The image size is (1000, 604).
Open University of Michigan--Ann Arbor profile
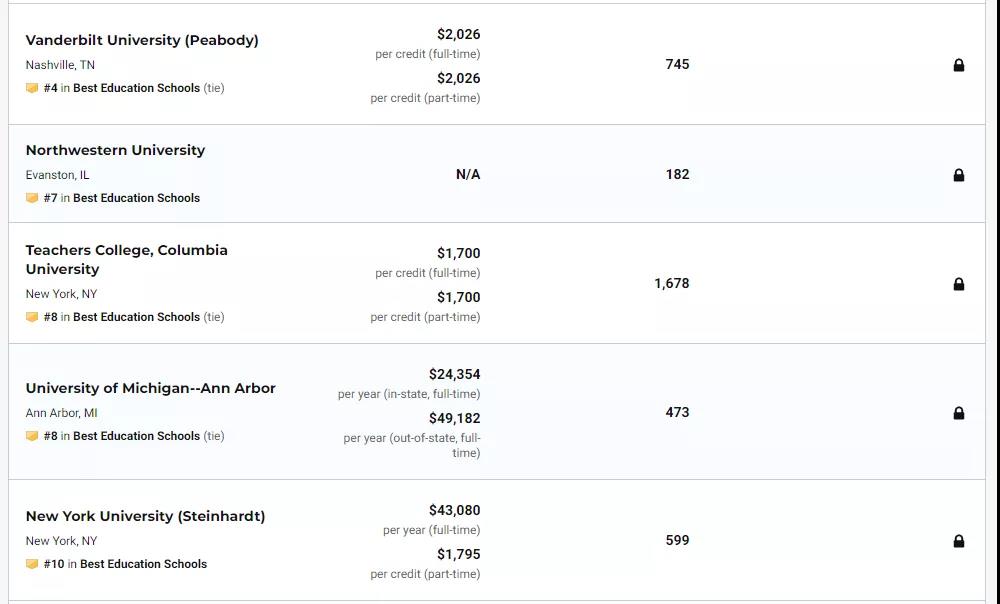coord(151,388)
